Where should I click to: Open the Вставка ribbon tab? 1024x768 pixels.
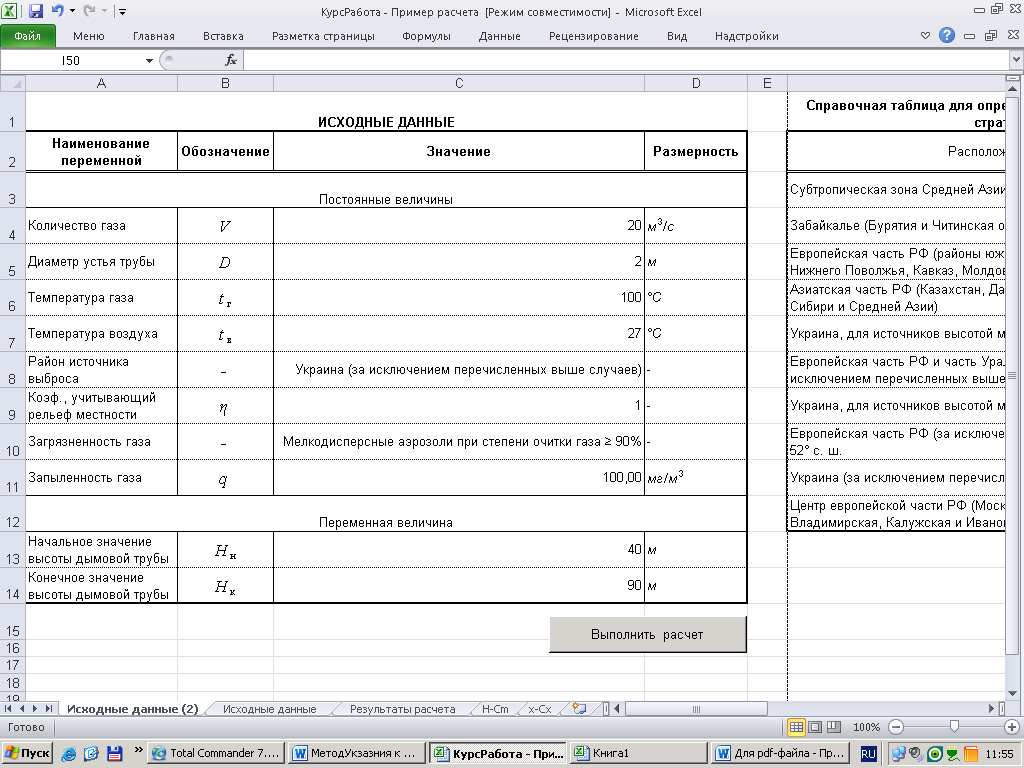pyautogui.click(x=223, y=36)
